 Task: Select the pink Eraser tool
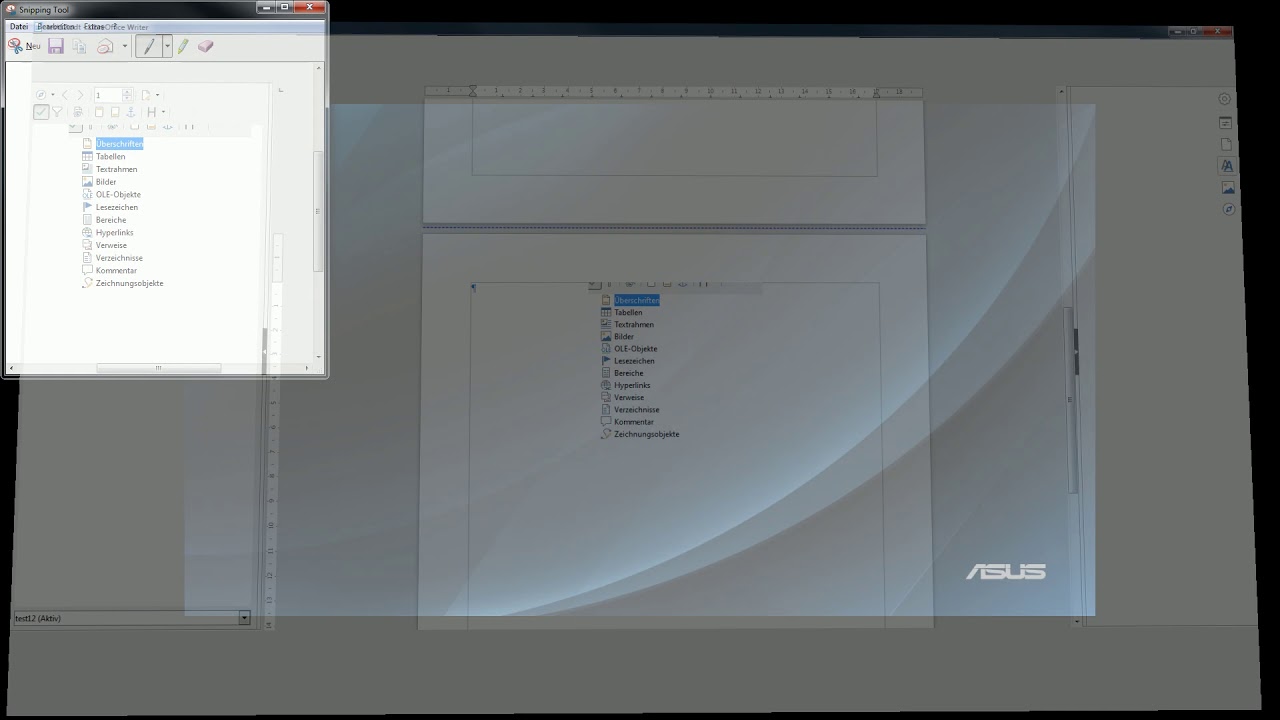click(205, 46)
